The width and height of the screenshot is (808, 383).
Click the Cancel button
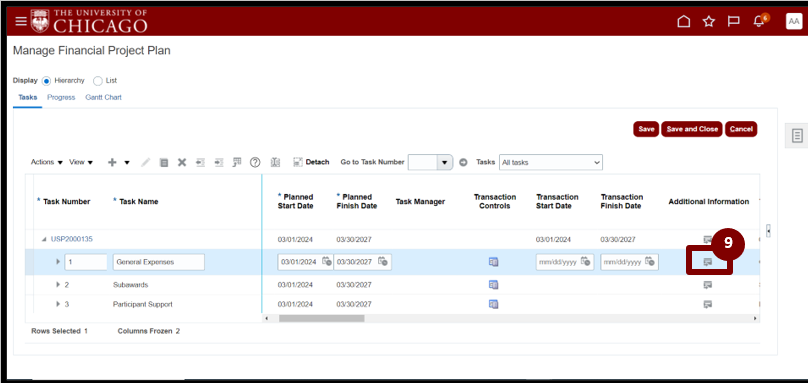coord(741,129)
